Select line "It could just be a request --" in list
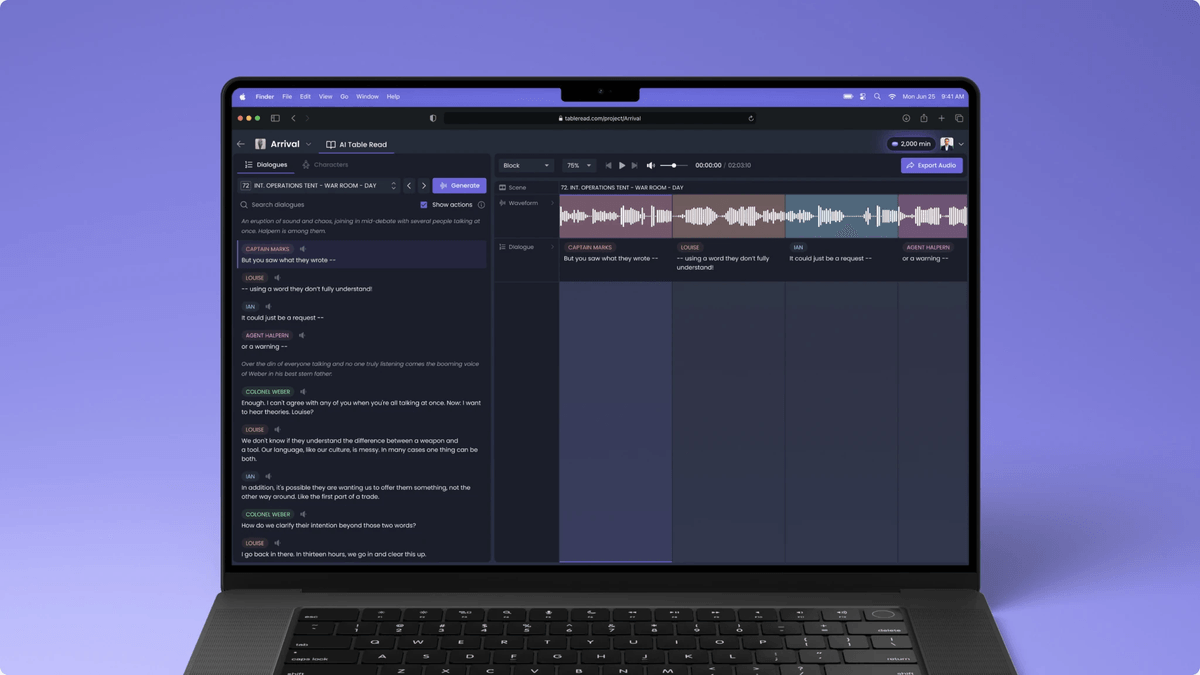The height and width of the screenshot is (675, 1200). [x=282, y=318]
